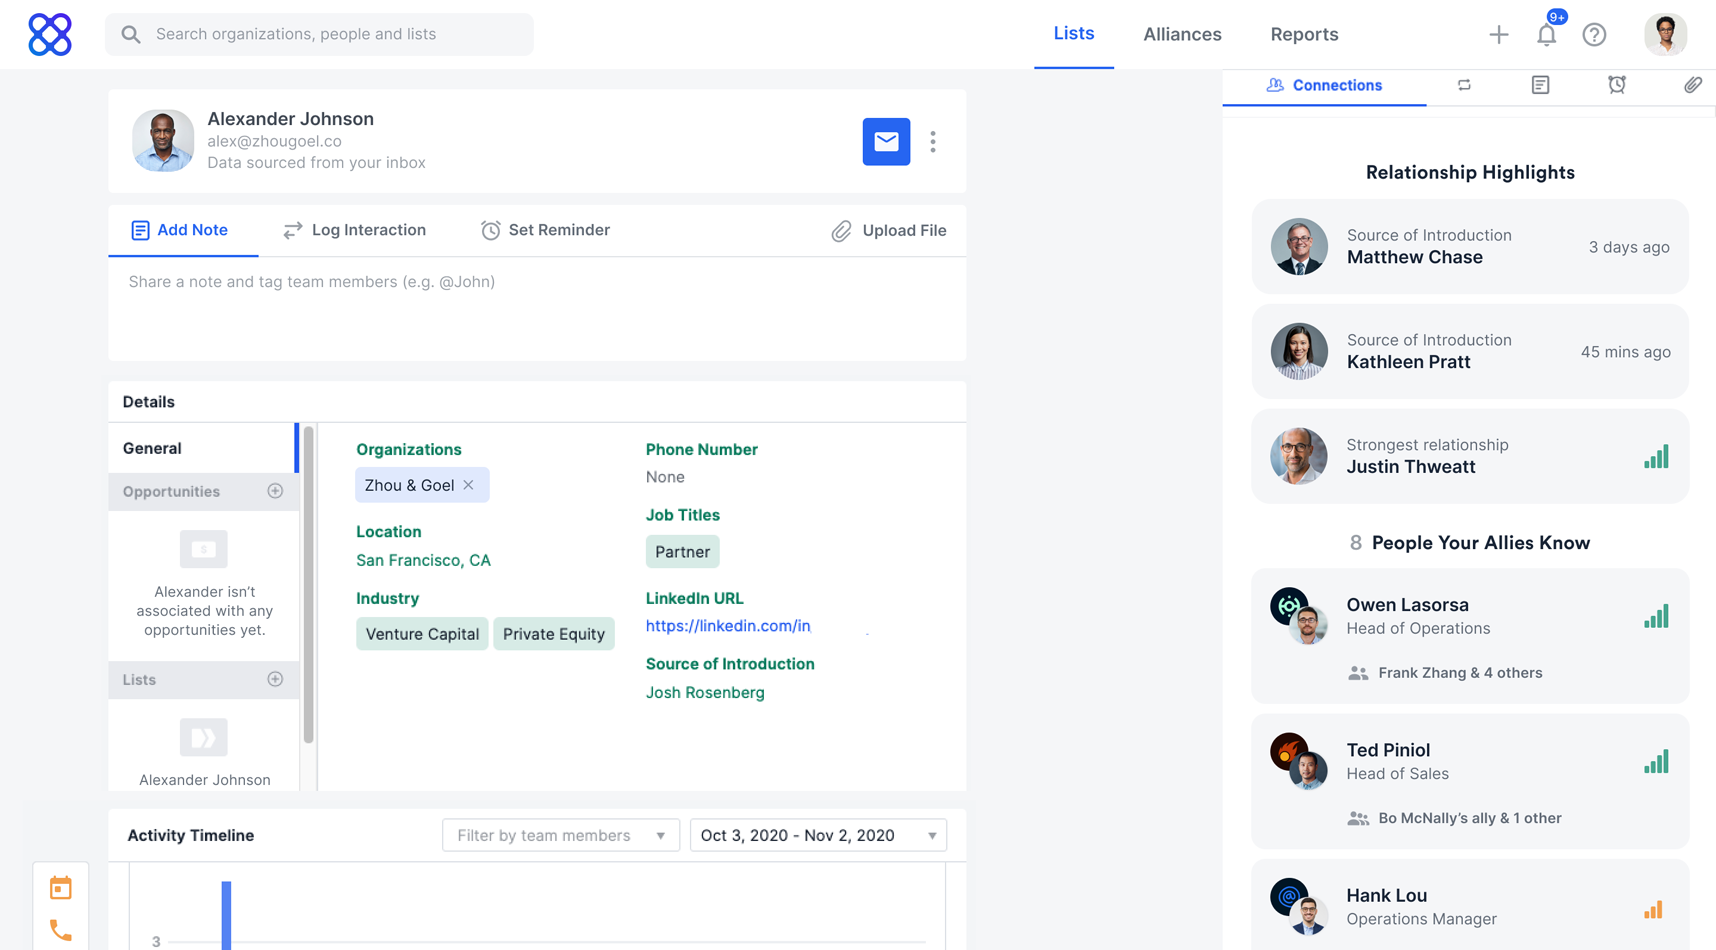Open the attachments paperclip panel tab
Viewport: 1716px width, 950px height.
tap(1692, 85)
